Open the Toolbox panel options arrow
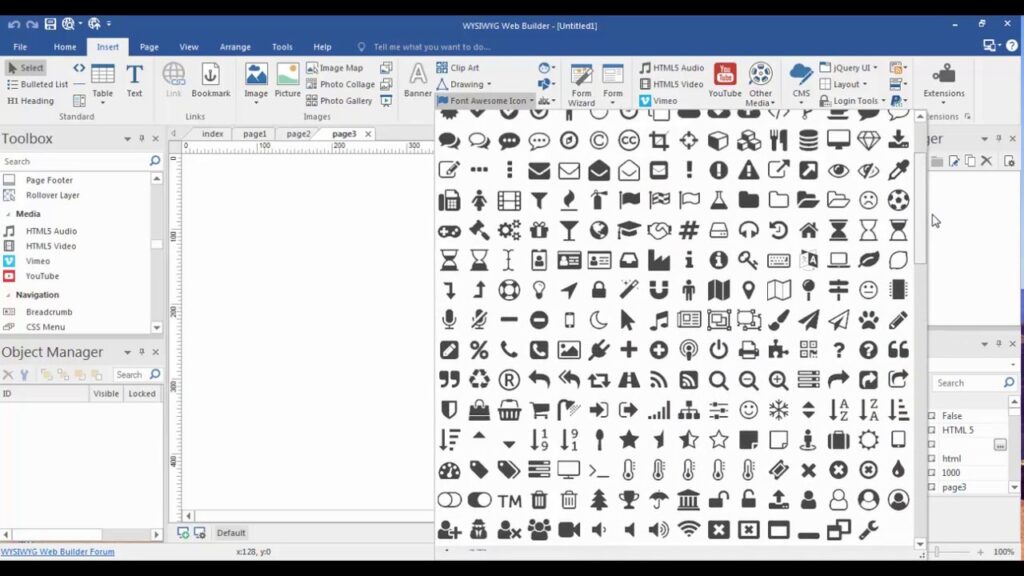Screen dimensions: 1024x576 click(127, 138)
